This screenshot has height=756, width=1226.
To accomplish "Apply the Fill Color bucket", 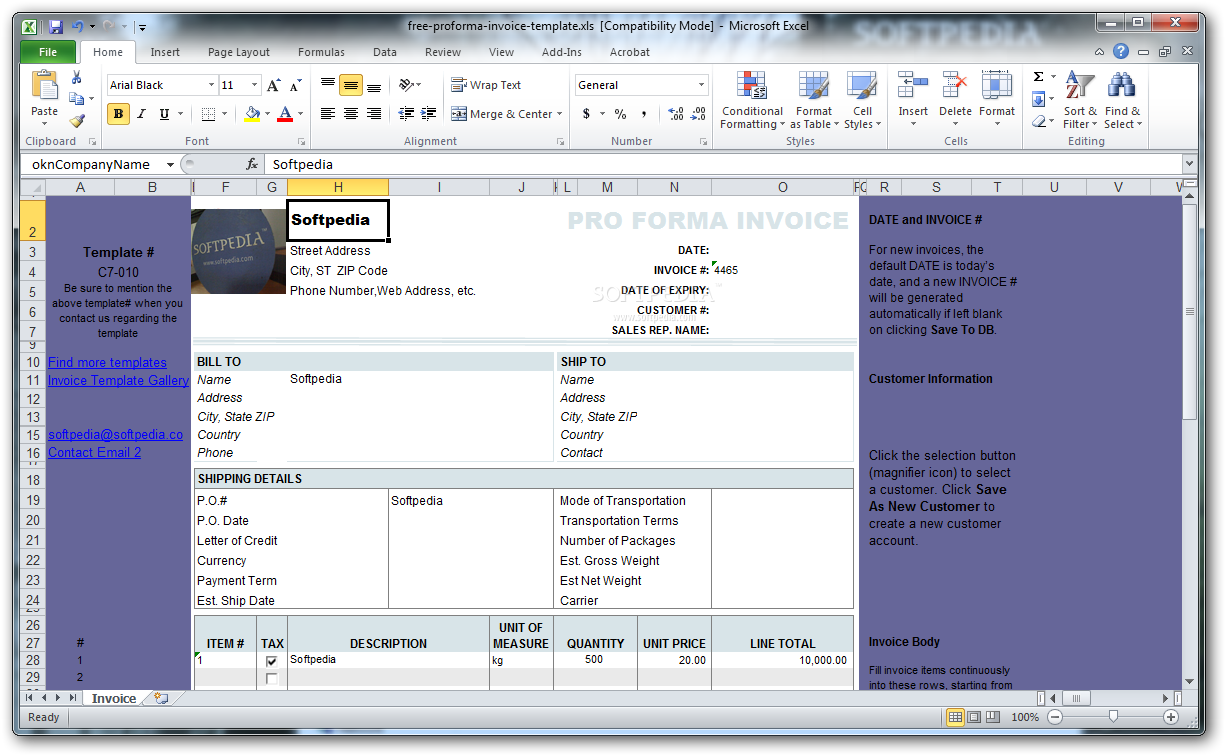I will coord(252,114).
